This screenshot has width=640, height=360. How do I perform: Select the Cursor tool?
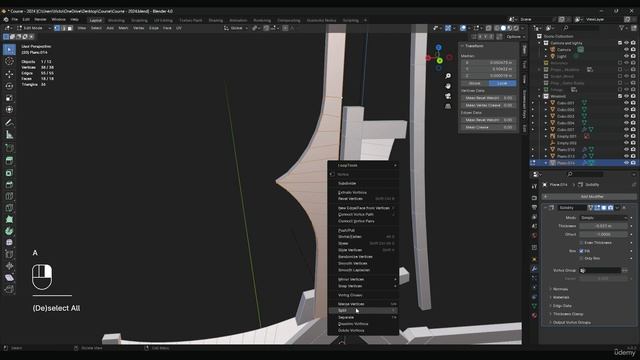[x=9, y=61]
